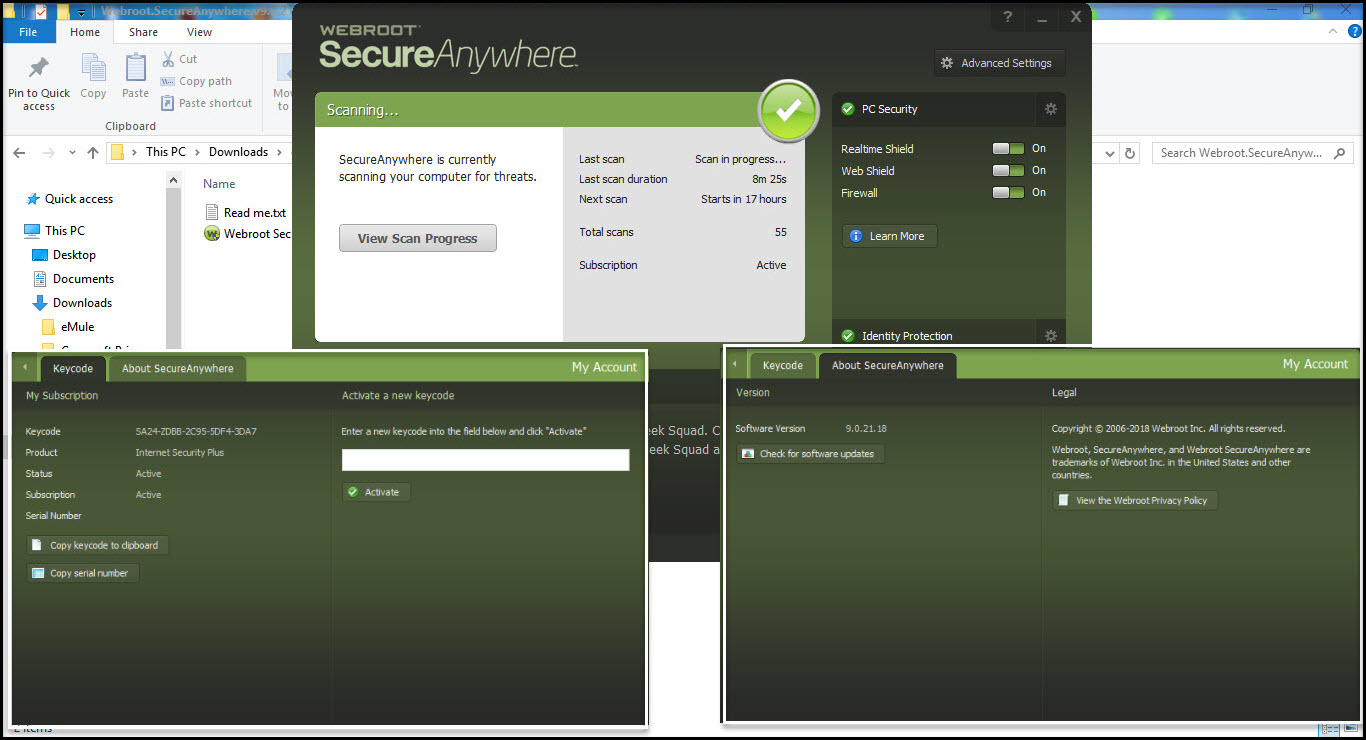
Task: Click View the Webroot Privacy Policy button
Action: point(1134,500)
